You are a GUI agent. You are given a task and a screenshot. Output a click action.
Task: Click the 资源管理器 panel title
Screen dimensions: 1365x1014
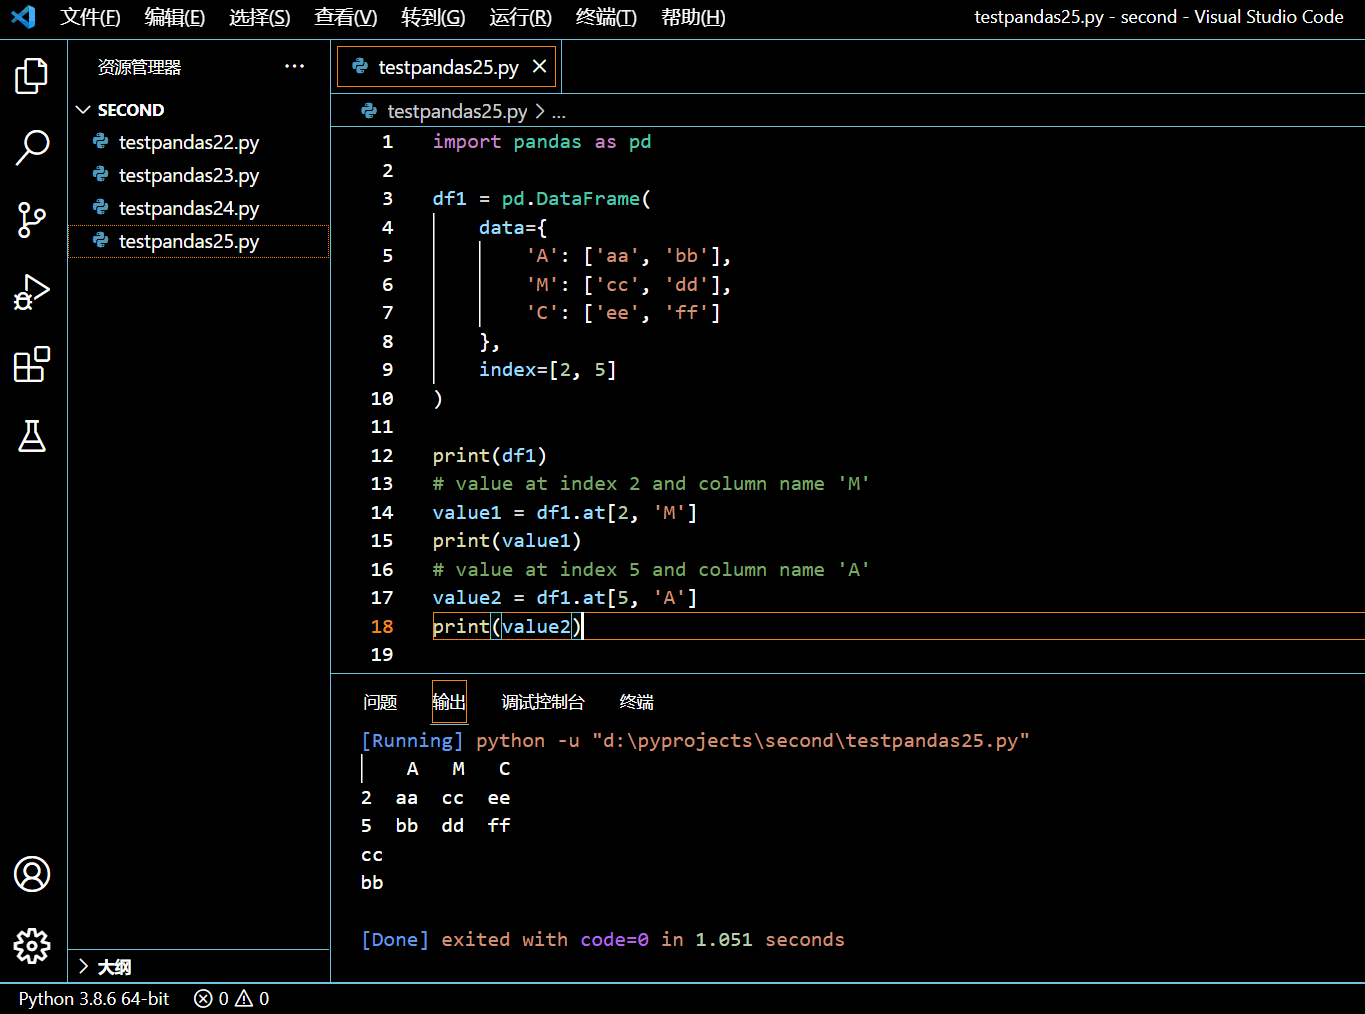[139, 67]
